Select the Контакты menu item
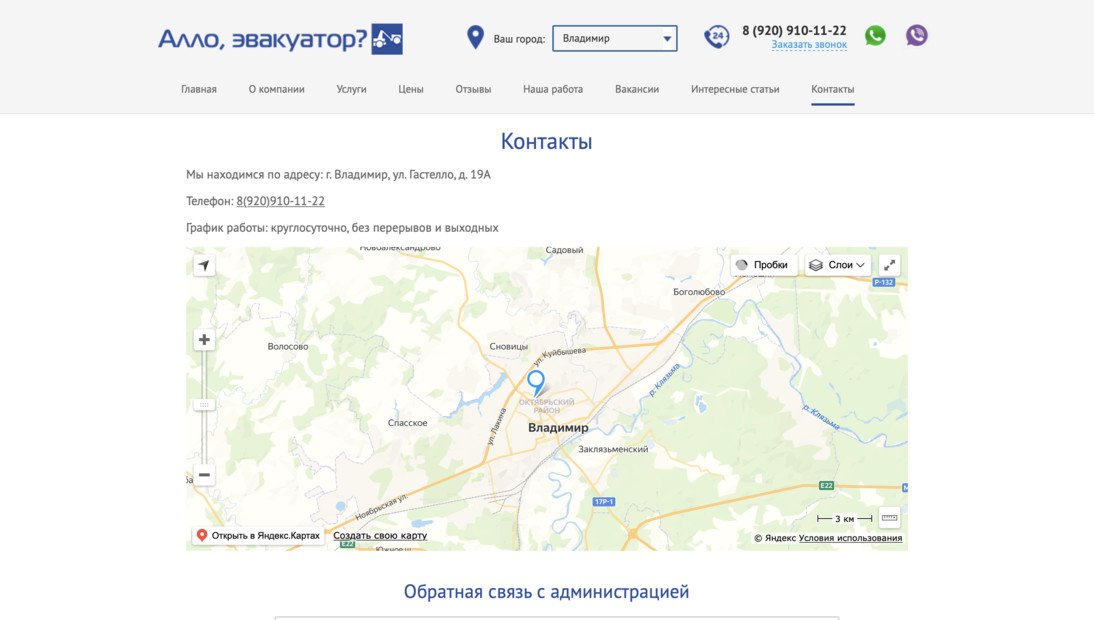 (x=832, y=89)
